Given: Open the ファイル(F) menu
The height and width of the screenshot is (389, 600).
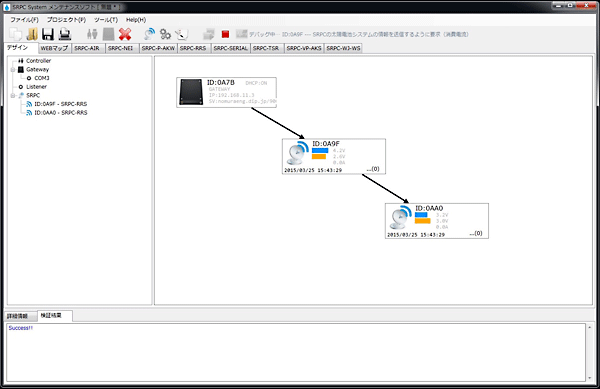Looking at the screenshot, I should (x=24, y=20).
